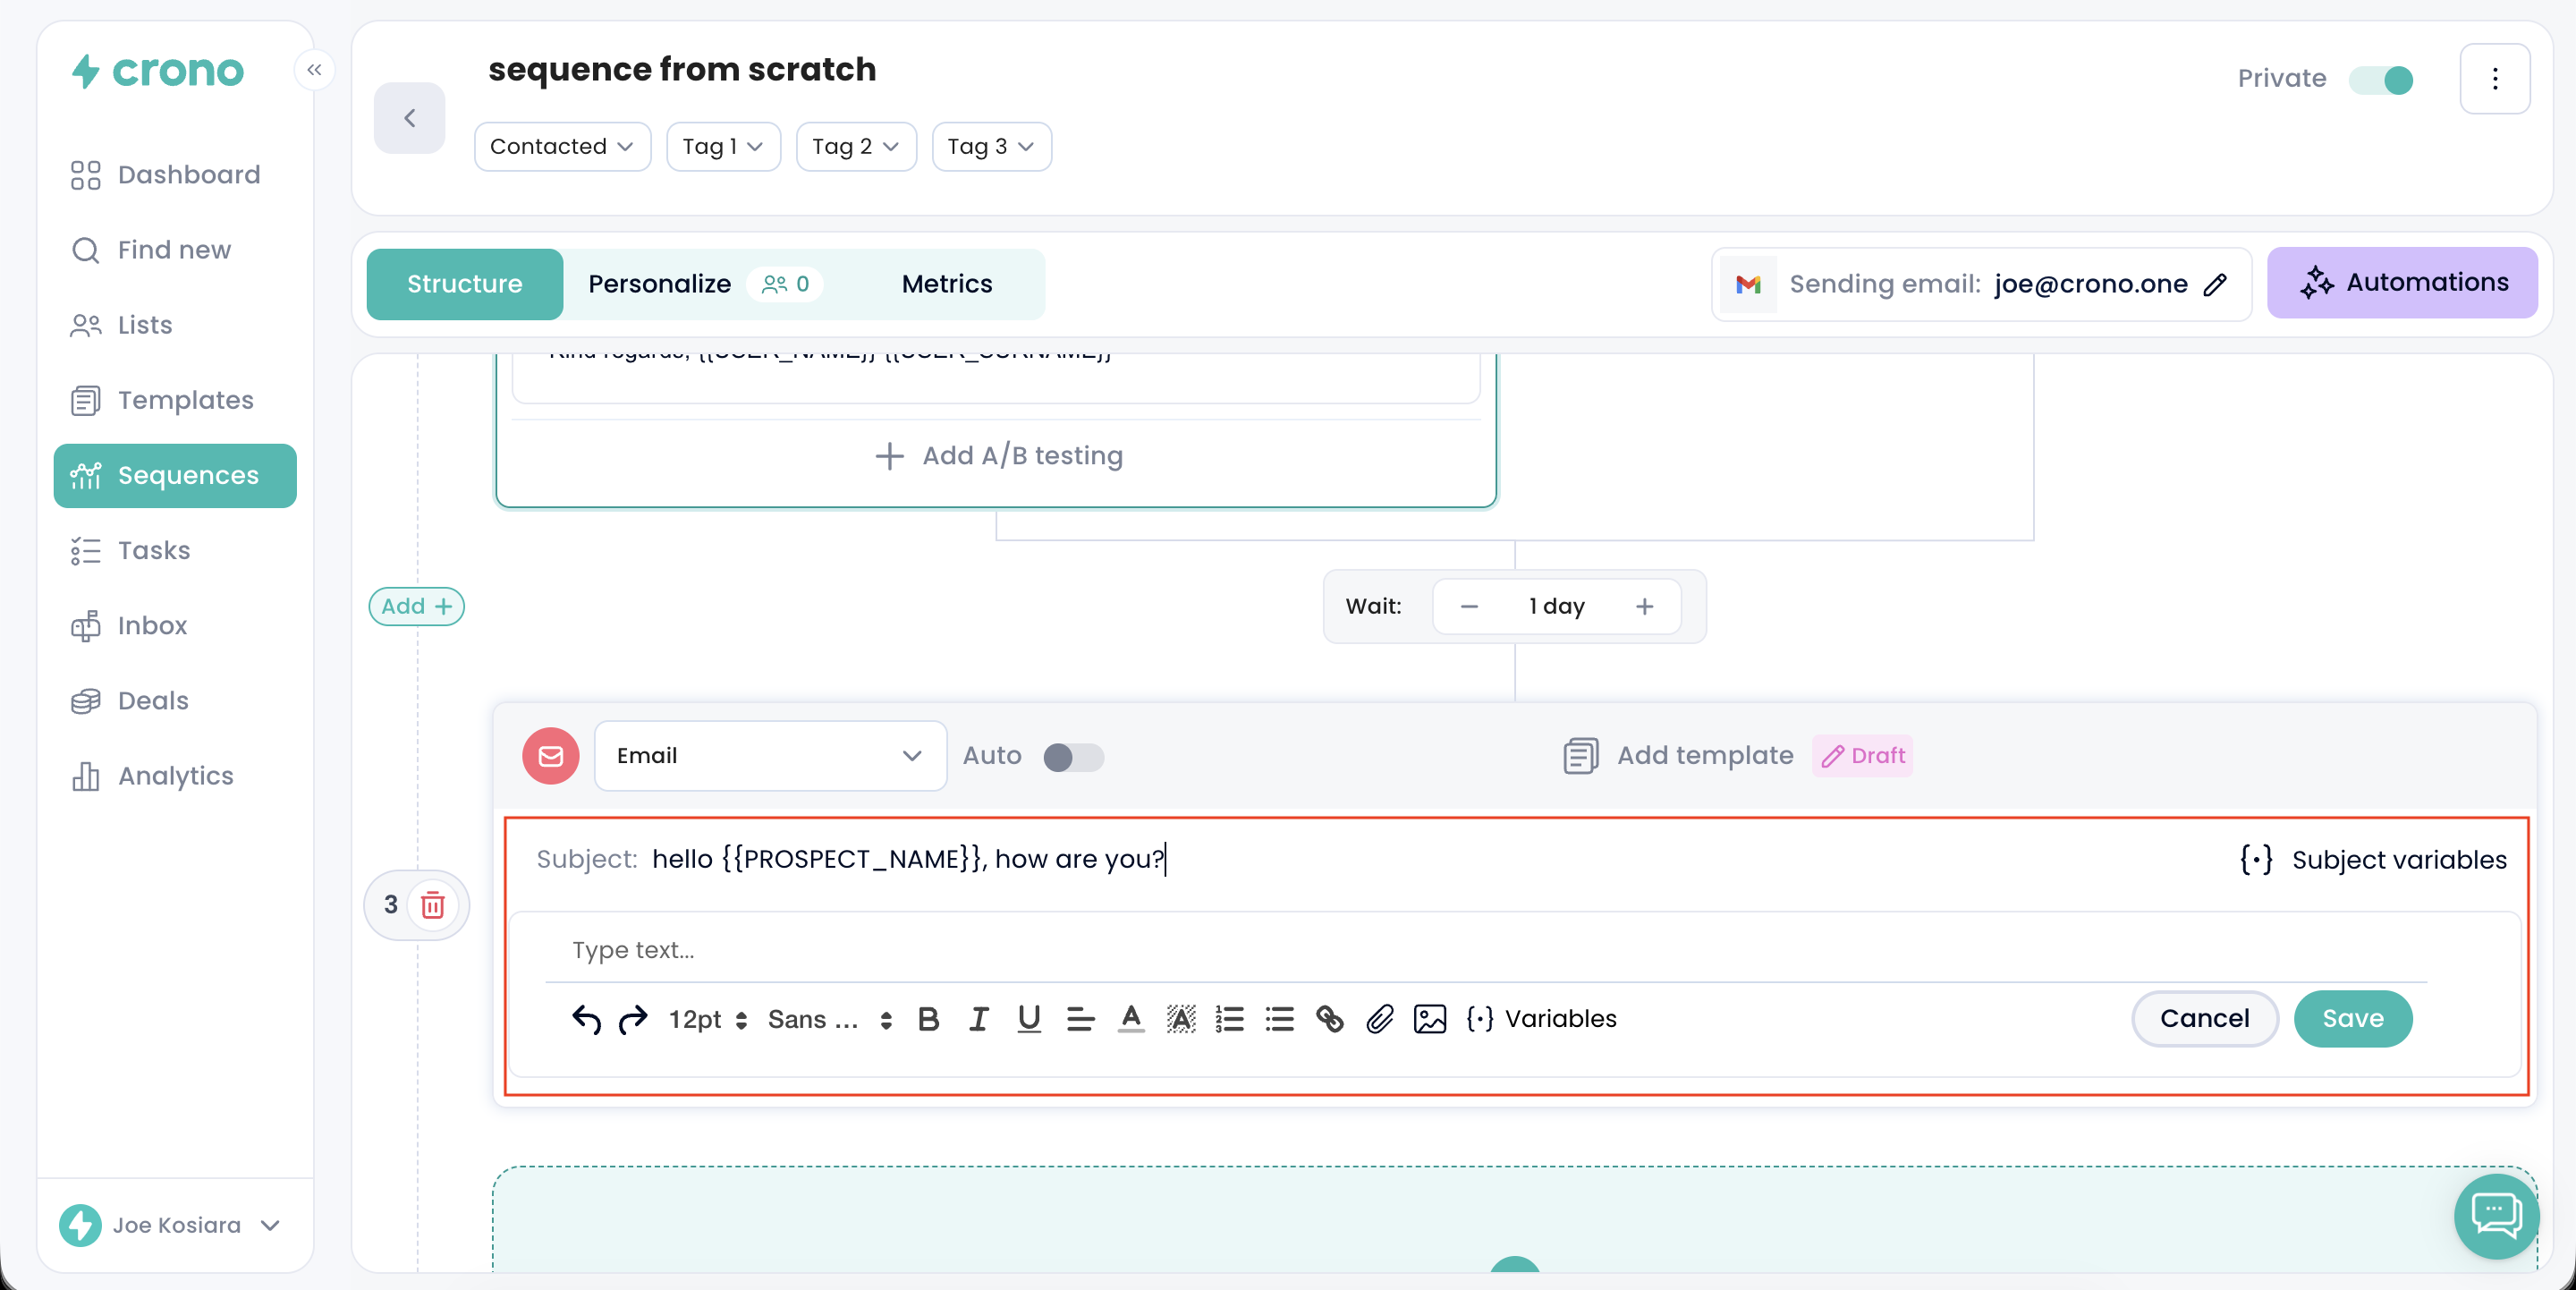The height and width of the screenshot is (1290, 2576).
Task: Open Templates in the sidebar
Action: (185, 400)
